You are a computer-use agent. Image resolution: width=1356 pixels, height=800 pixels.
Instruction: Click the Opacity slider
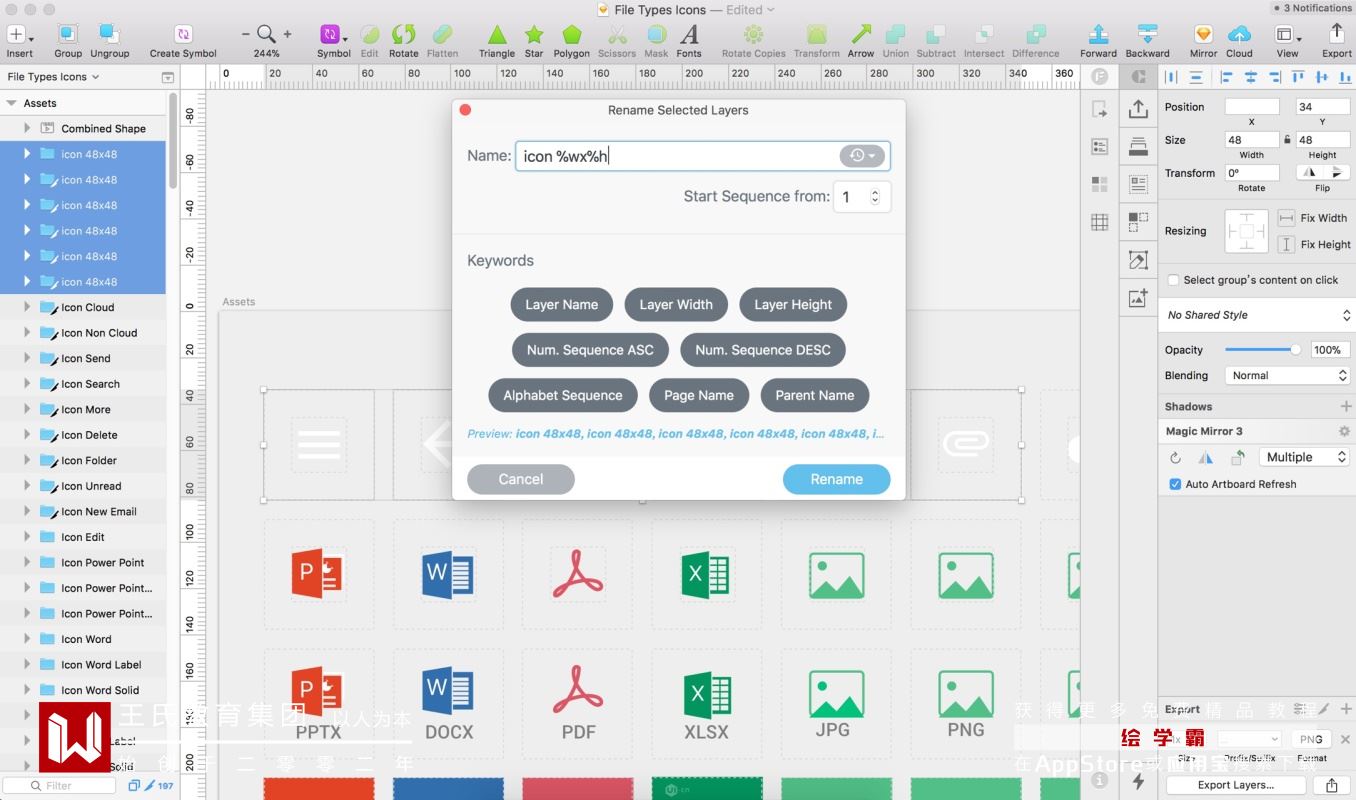[1261, 350]
